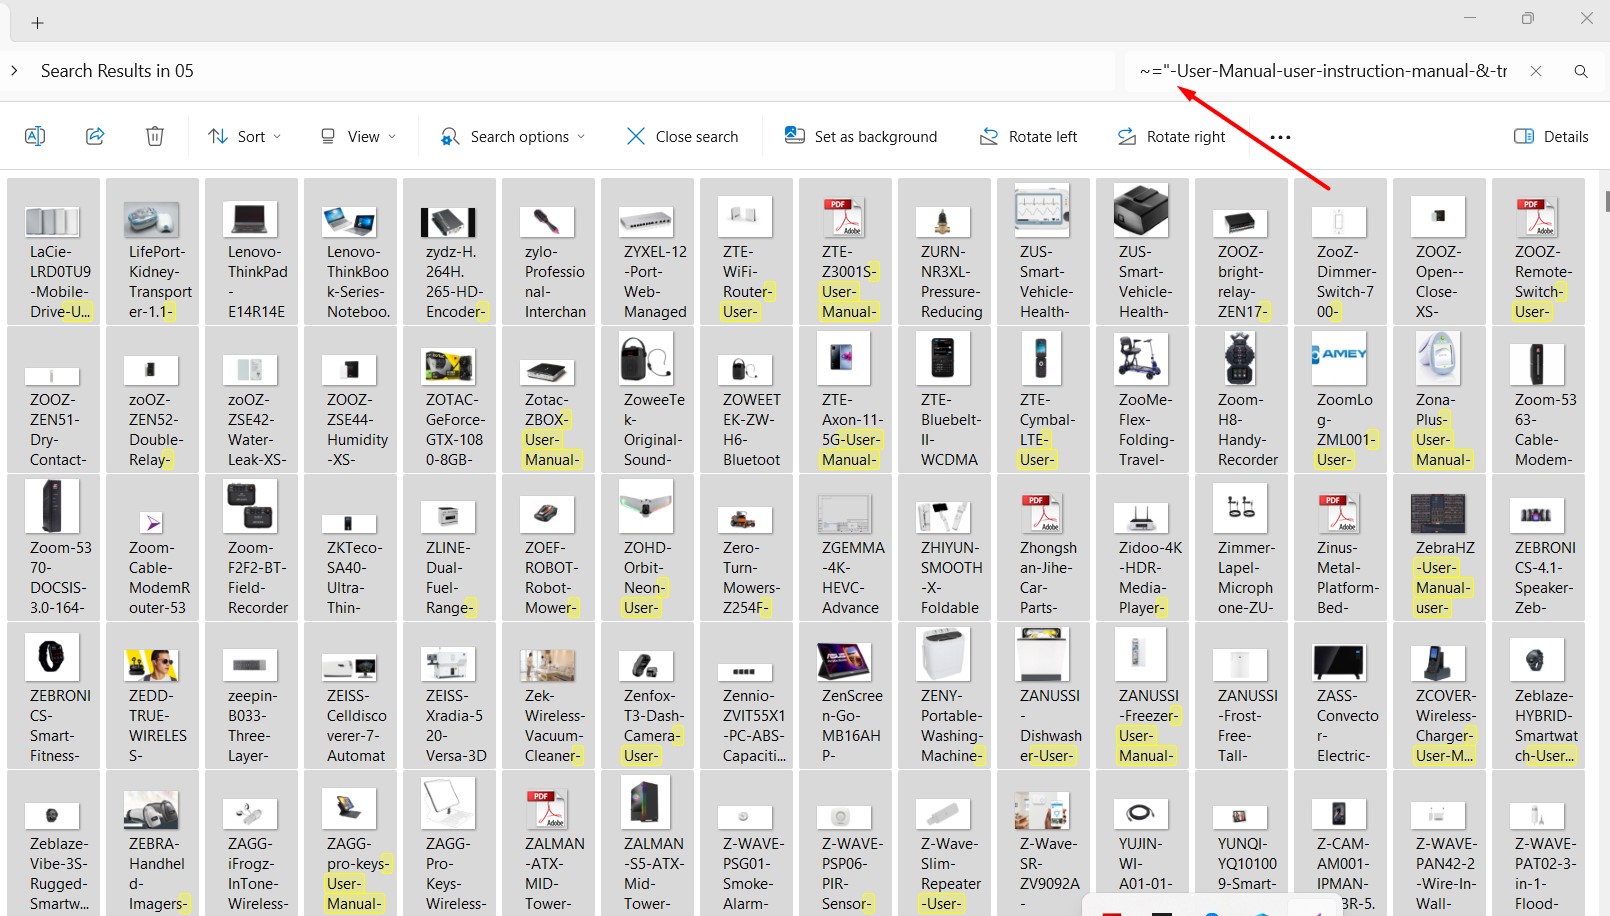
Task: Open the Sort dropdown
Action: click(245, 136)
